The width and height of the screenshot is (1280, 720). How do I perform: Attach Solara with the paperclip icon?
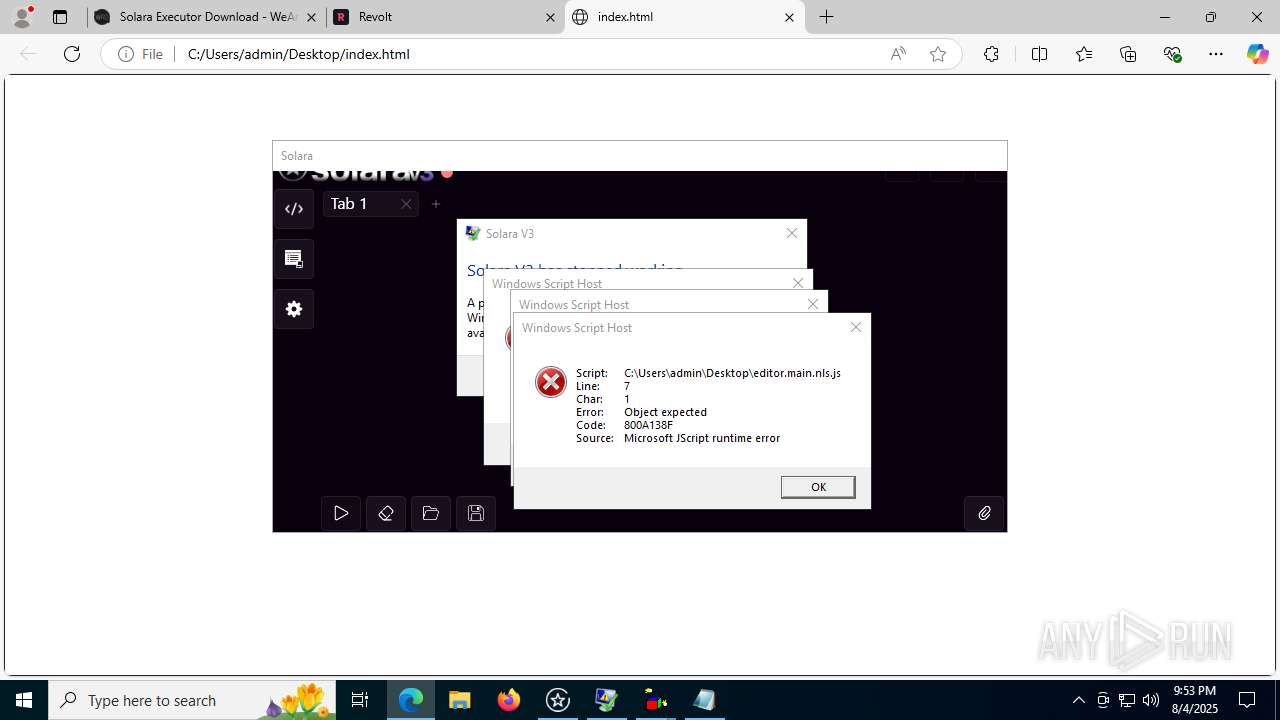[984, 513]
